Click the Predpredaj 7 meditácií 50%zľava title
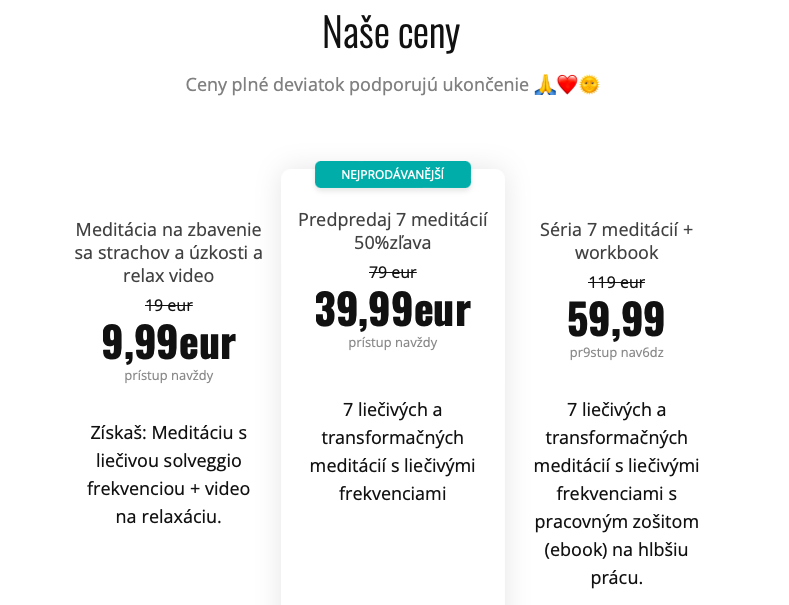Viewport: 789px width, 605px height. point(392,231)
